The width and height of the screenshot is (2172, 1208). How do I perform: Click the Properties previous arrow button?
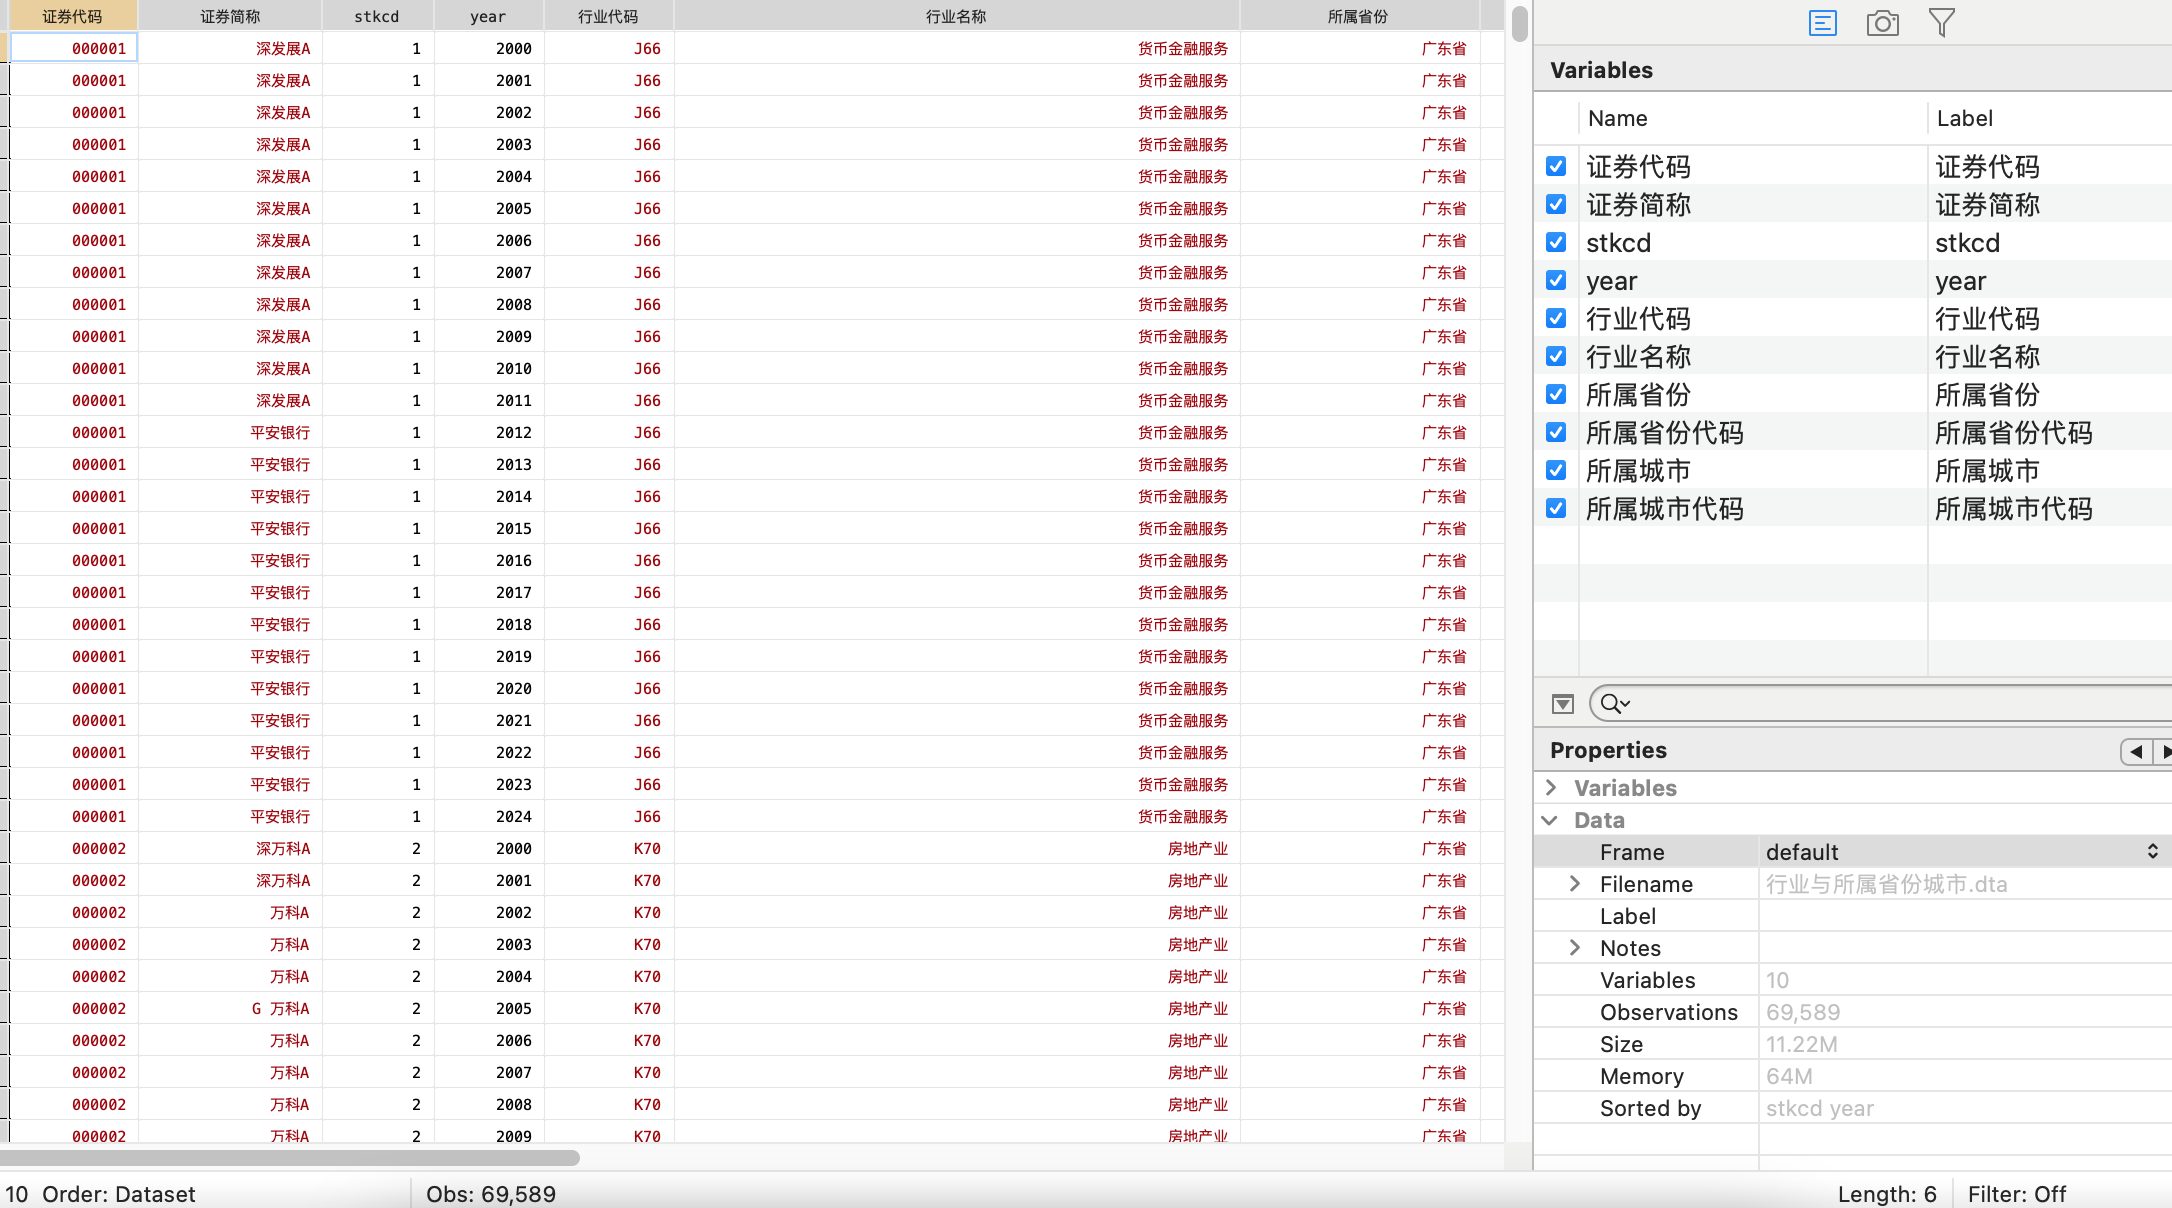(2136, 751)
